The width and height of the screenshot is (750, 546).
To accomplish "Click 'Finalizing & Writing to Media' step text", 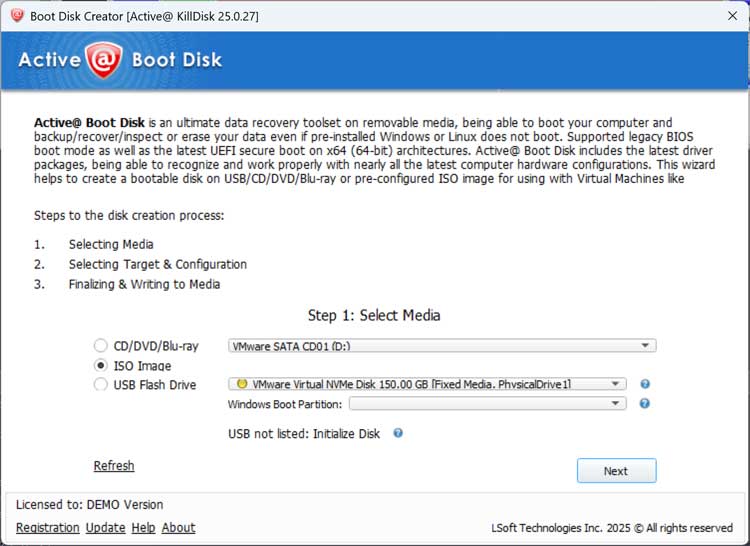I will click(144, 284).
